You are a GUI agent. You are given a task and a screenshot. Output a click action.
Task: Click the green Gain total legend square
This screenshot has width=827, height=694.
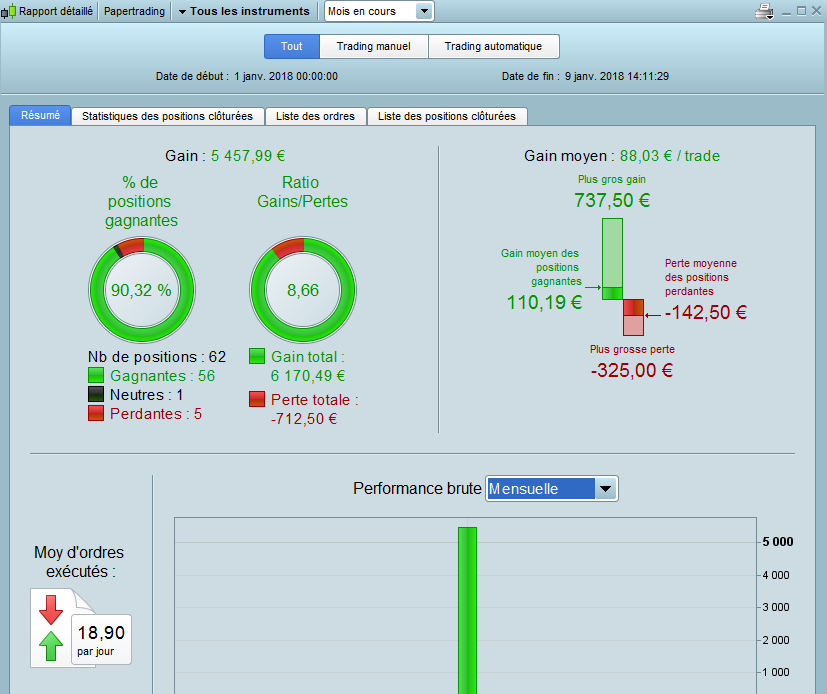pyautogui.click(x=257, y=356)
